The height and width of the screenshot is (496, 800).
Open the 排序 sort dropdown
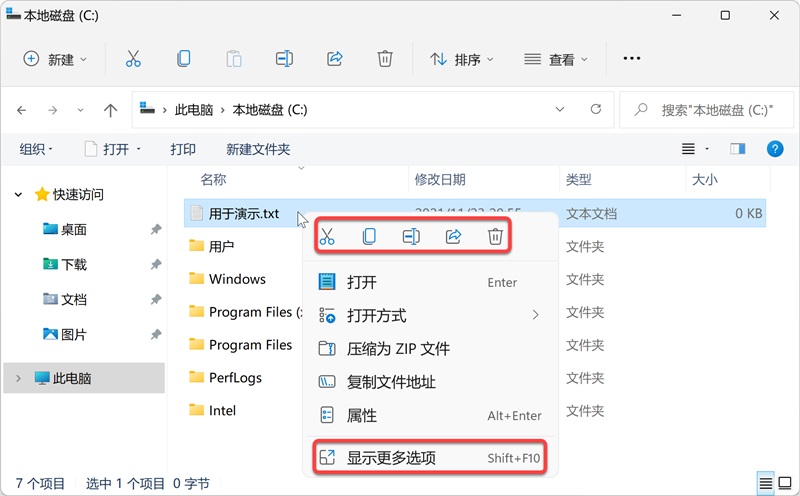click(x=462, y=59)
